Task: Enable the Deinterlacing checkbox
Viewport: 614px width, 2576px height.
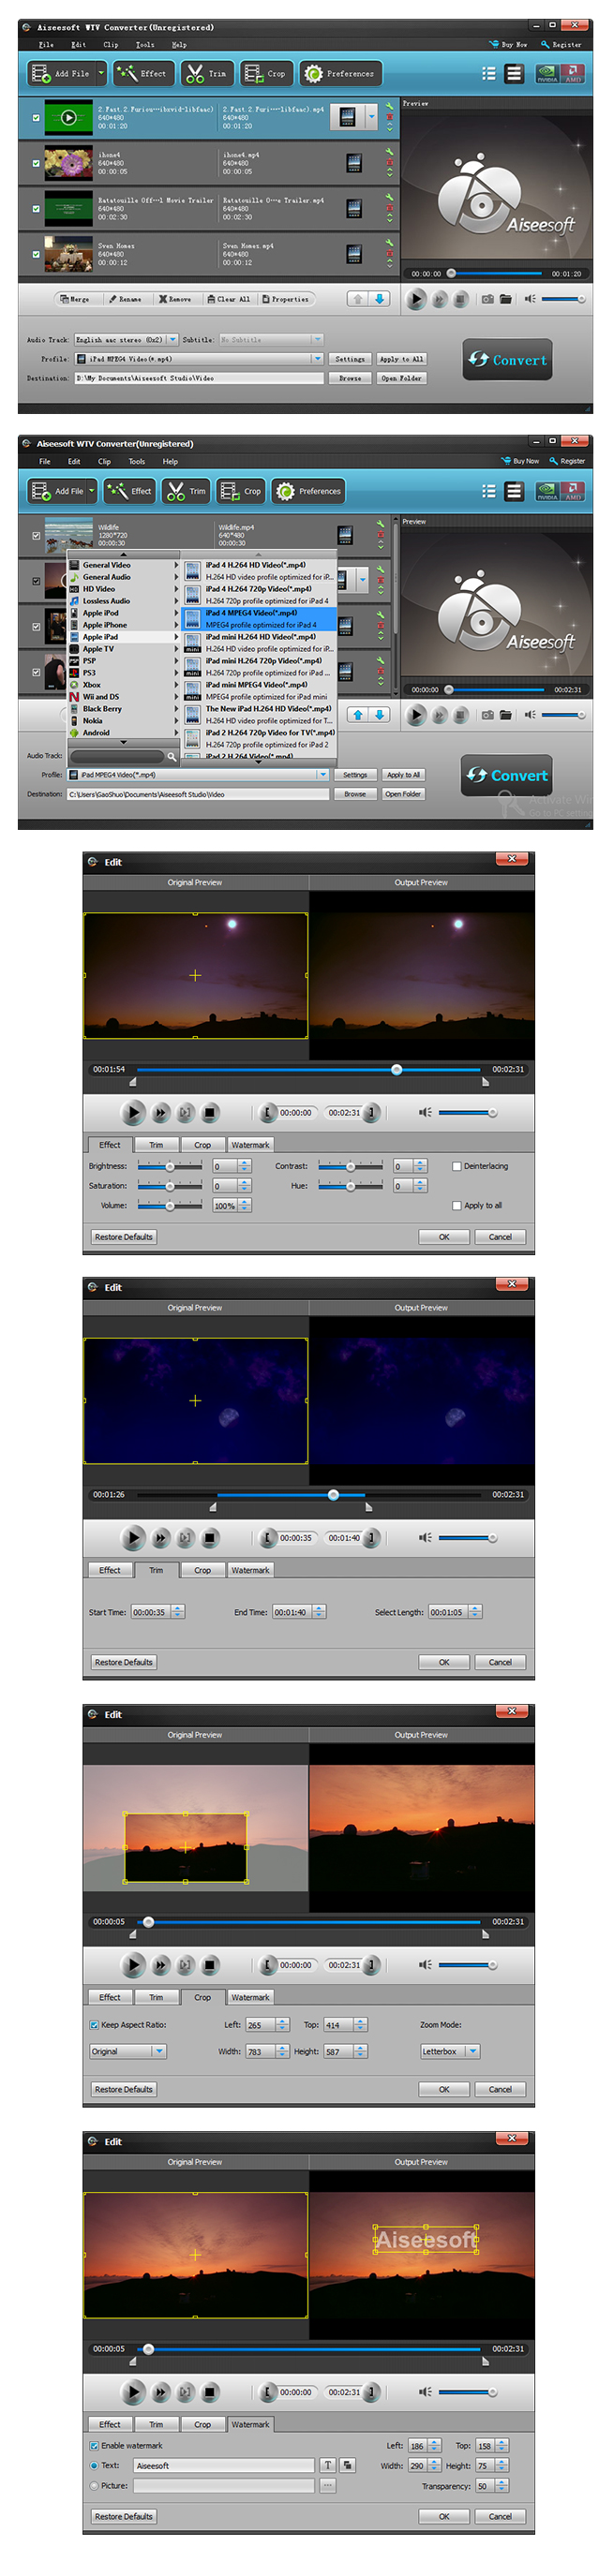Action: pos(457,1166)
